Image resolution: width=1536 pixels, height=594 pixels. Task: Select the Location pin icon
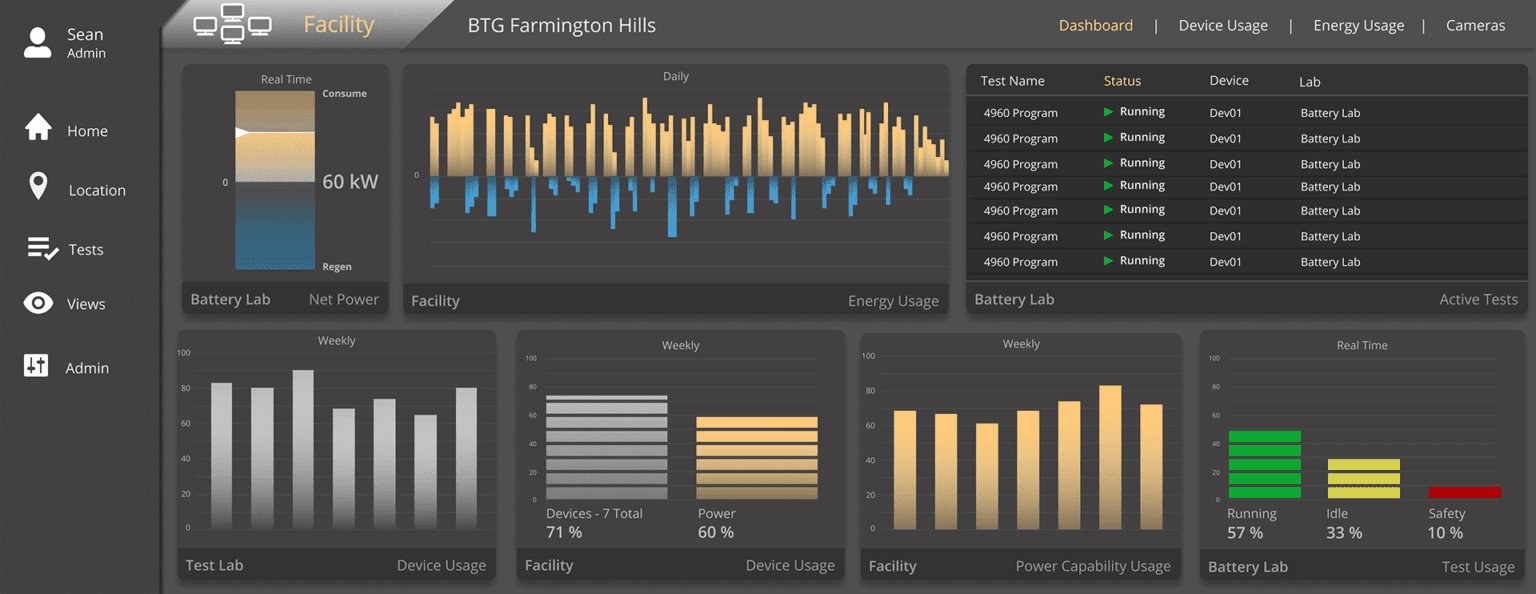[x=38, y=186]
